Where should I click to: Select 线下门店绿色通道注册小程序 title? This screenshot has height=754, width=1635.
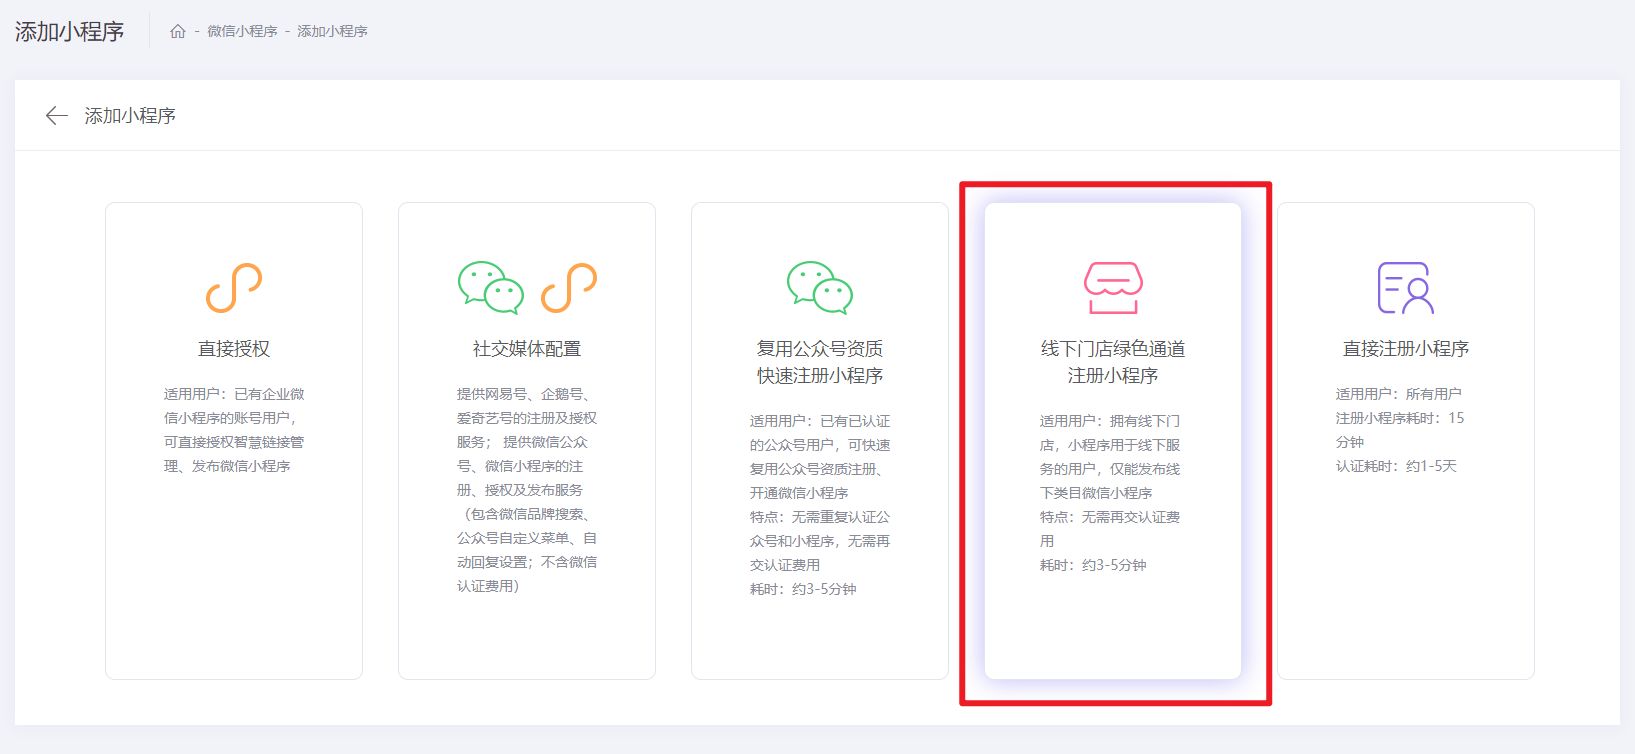1113,362
